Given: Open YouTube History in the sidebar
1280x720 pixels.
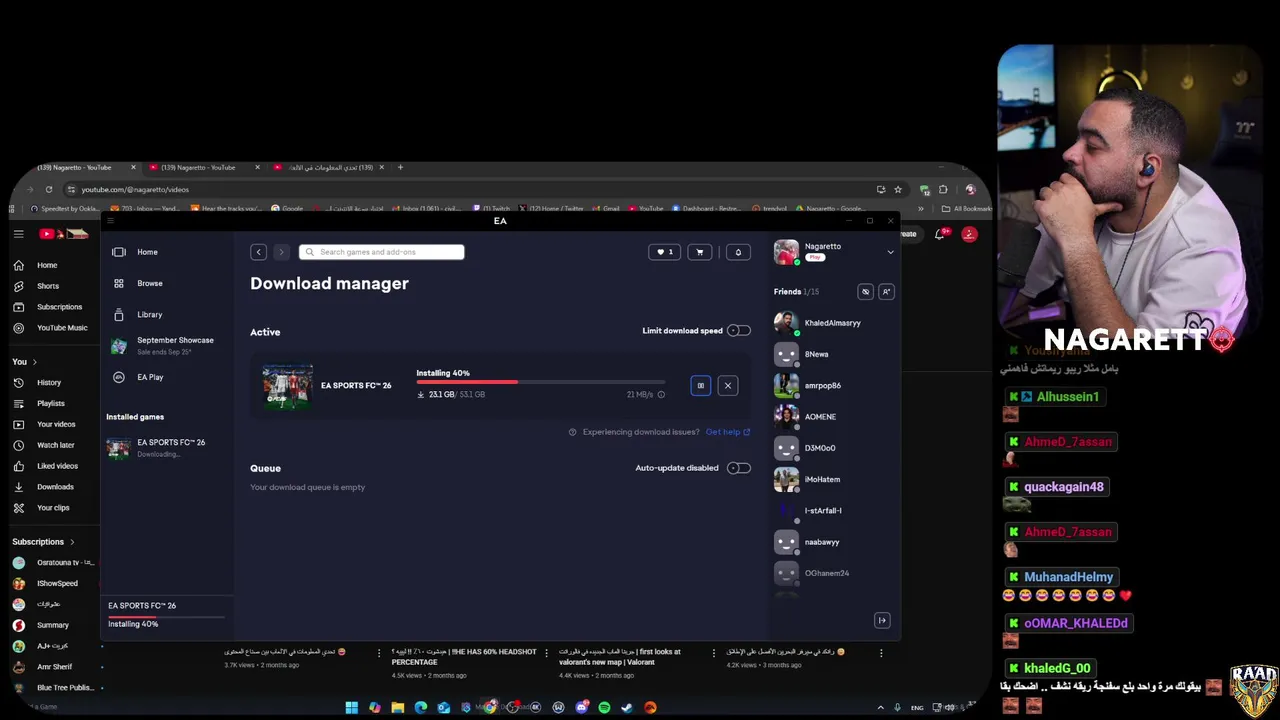Looking at the screenshot, I should (48, 382).
